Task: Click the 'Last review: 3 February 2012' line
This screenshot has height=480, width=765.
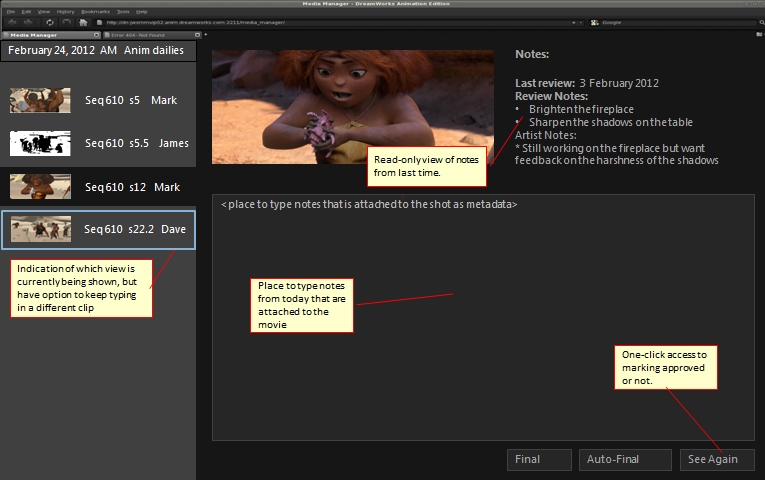Action: 587,83
